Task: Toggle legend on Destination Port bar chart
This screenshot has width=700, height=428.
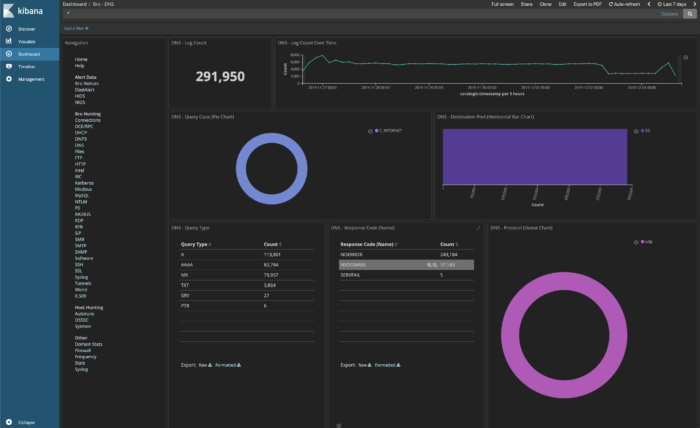Action: pos(636,131)
